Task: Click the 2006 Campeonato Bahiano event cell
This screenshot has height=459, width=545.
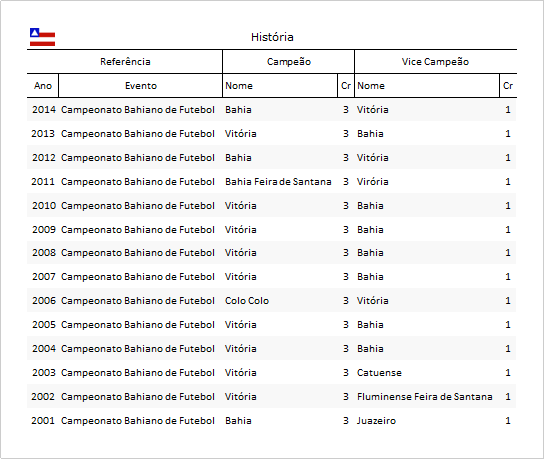Action: [138, 301]
